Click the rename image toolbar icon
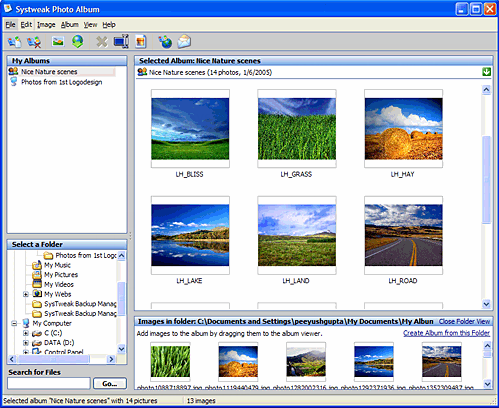Image resolution: width=499 pixels, height=408 pixels. [x=121, y=41]
